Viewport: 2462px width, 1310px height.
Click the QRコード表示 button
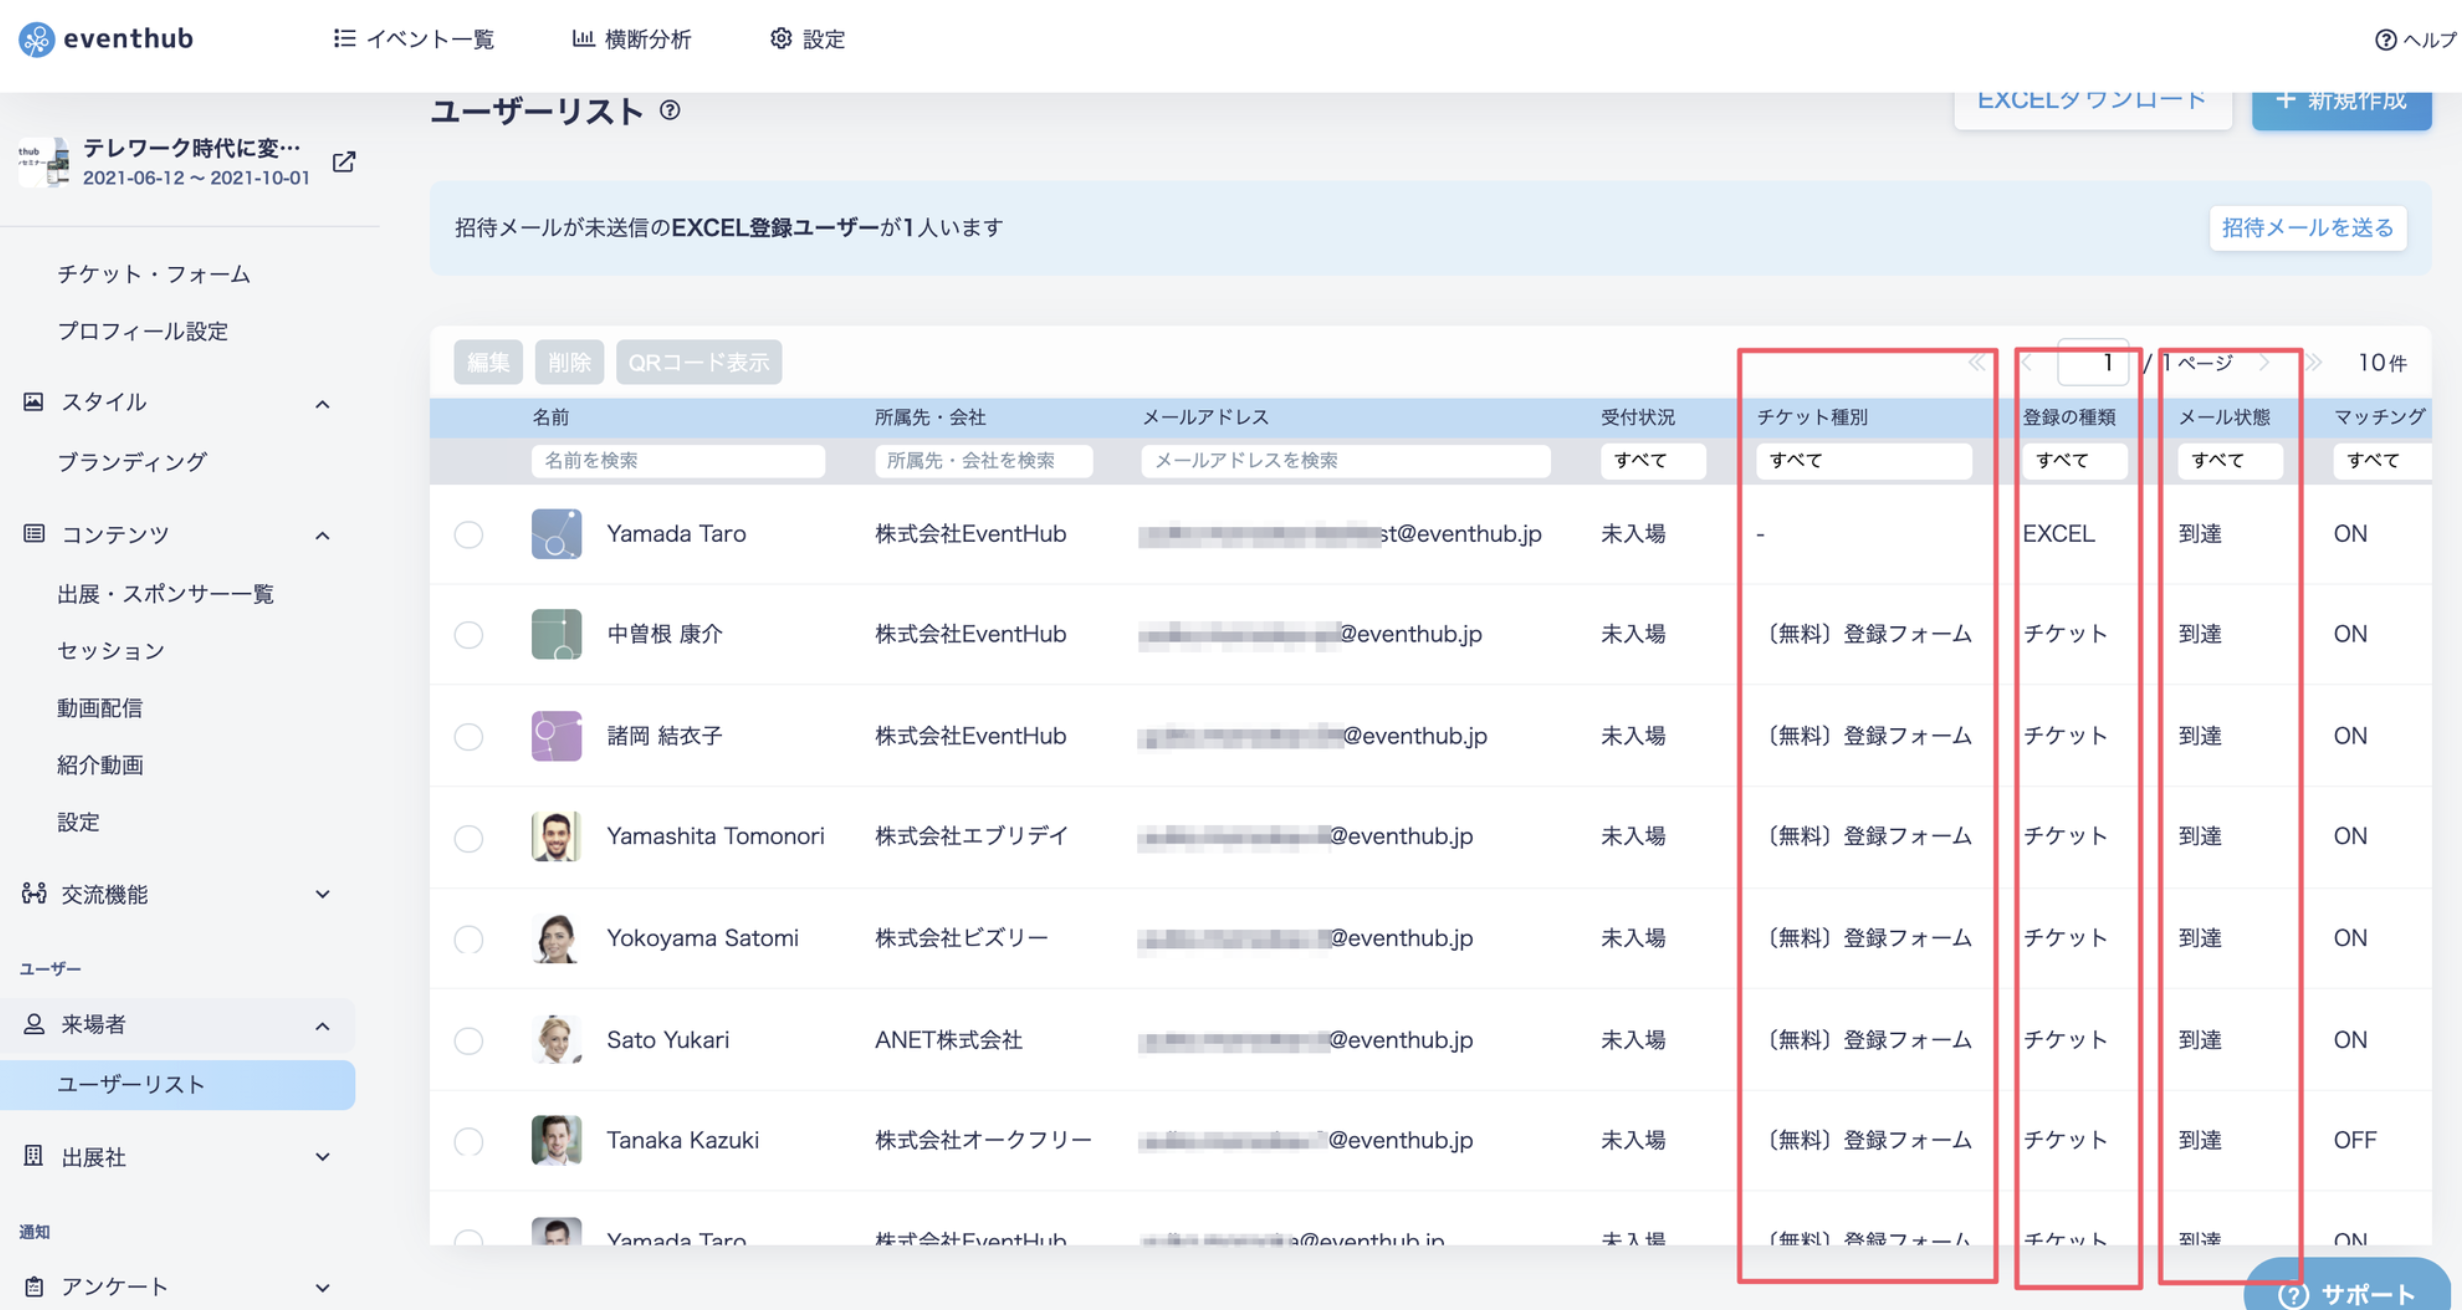(x=698, y=362)
